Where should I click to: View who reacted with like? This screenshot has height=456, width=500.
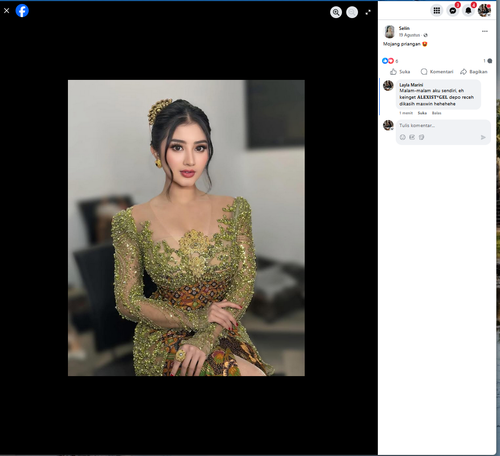coord(385,61)
